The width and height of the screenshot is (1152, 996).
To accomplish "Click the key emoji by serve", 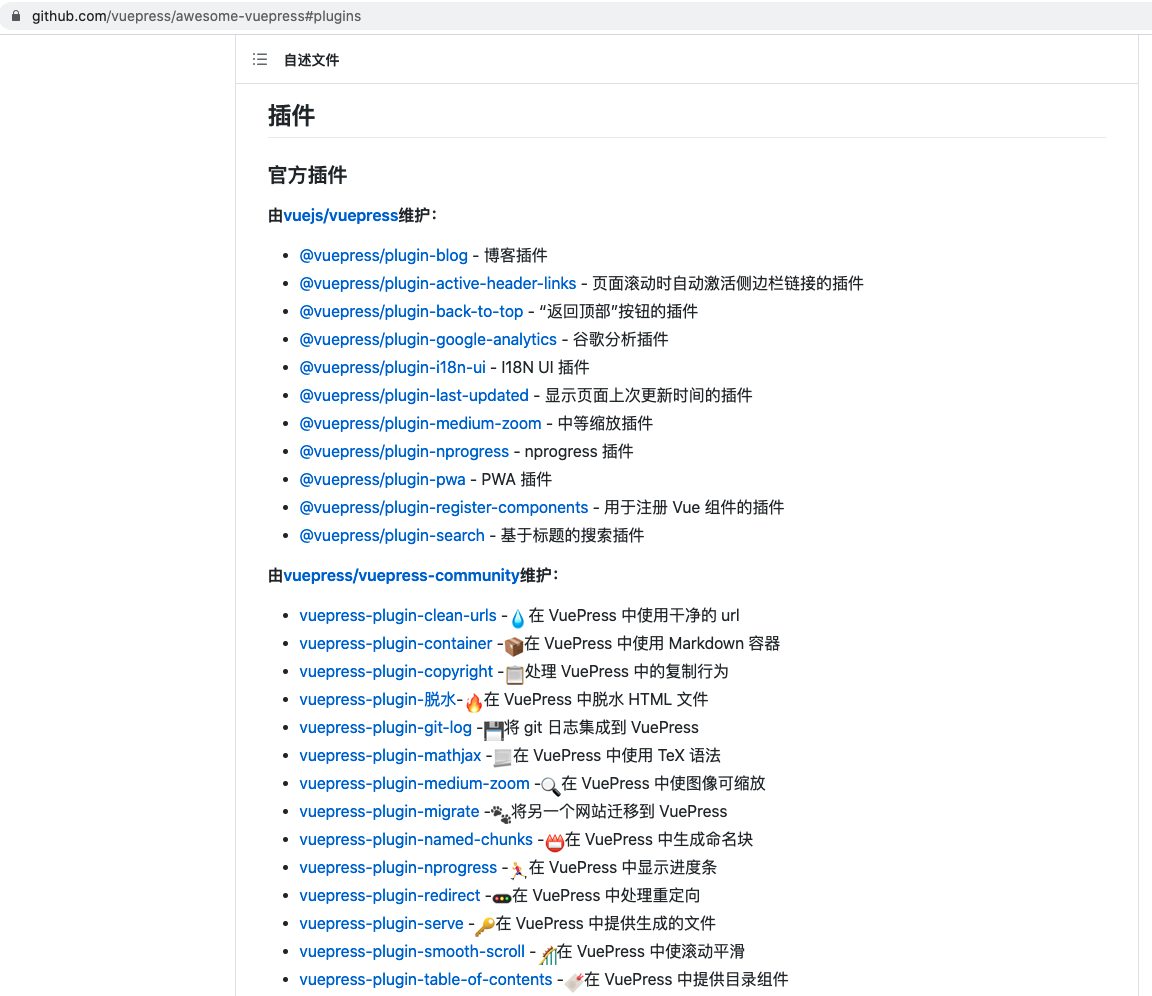I will click(485, 926).
